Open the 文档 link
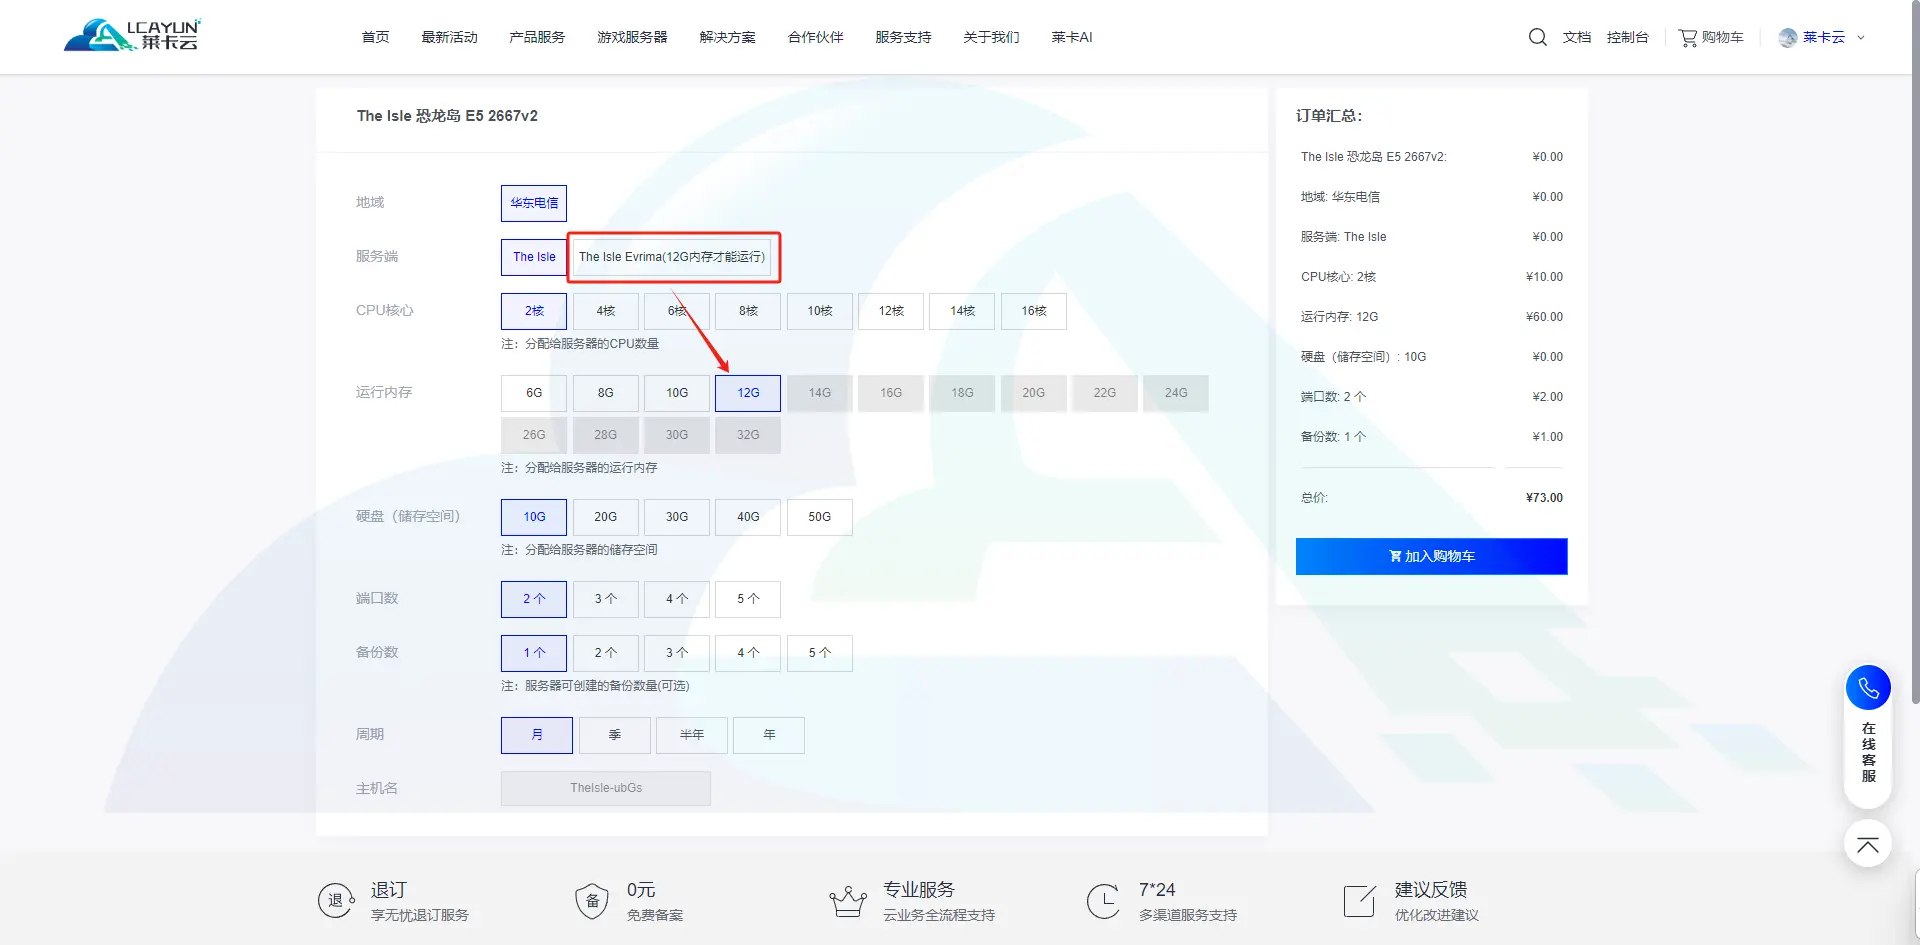This screenshot has width=1920, height=945. (1577, 37)
